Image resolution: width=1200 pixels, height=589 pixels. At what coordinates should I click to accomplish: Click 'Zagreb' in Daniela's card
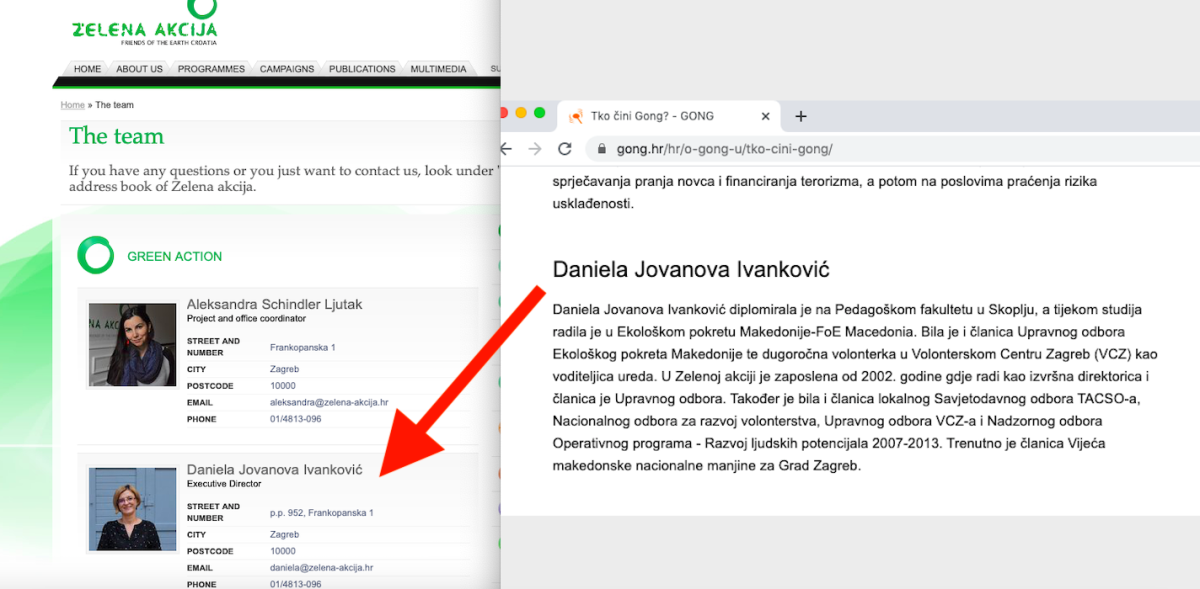click(285, 534)
